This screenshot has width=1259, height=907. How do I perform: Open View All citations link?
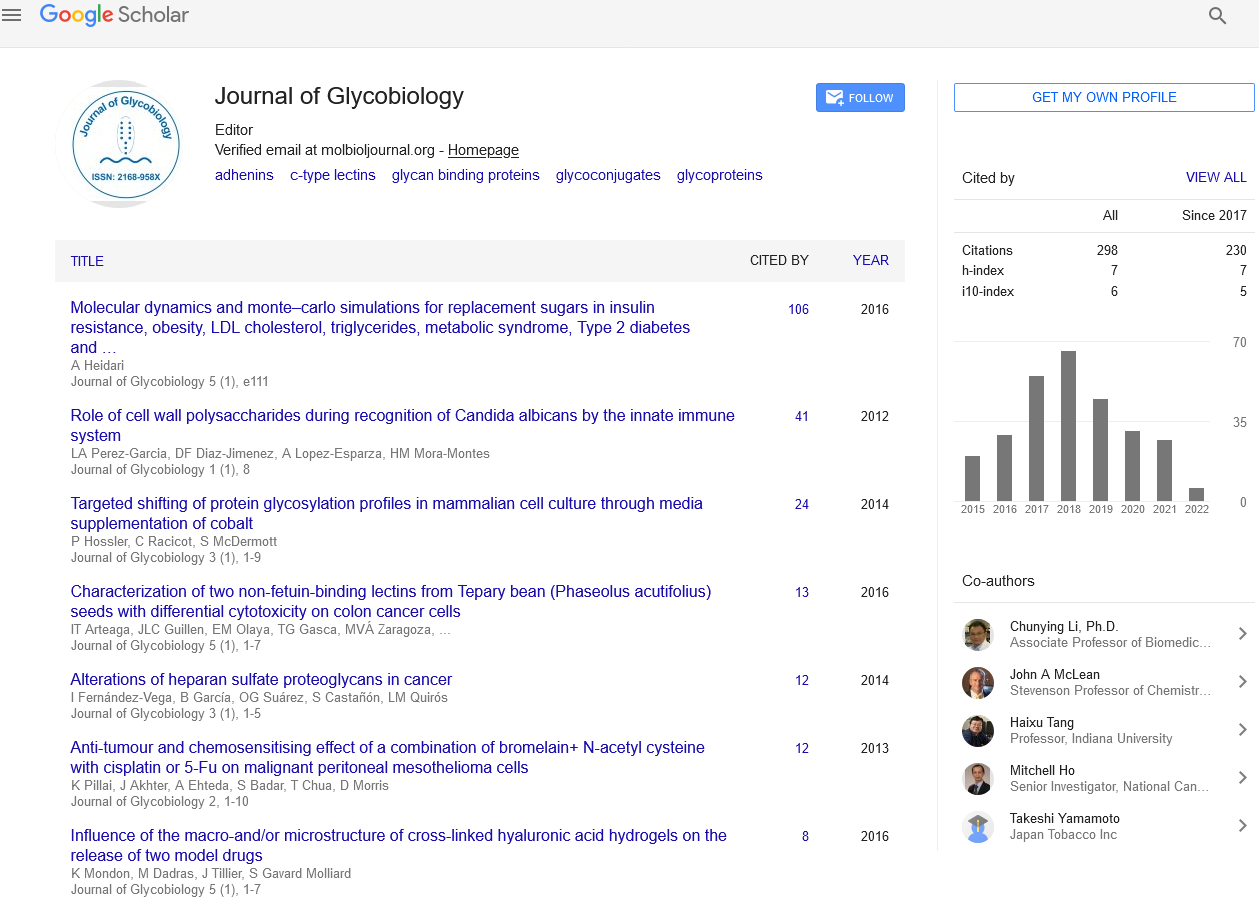click(x=1216, y=177)
